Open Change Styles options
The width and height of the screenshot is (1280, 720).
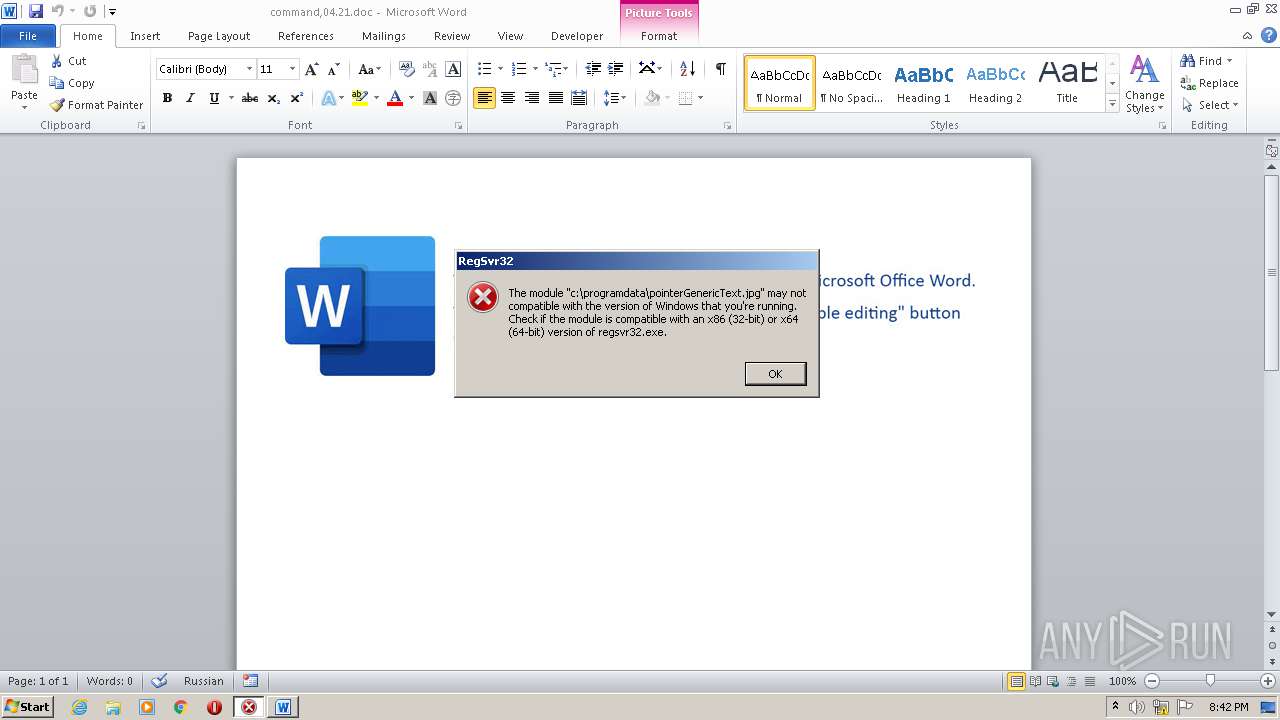[x=1144, y=84]
